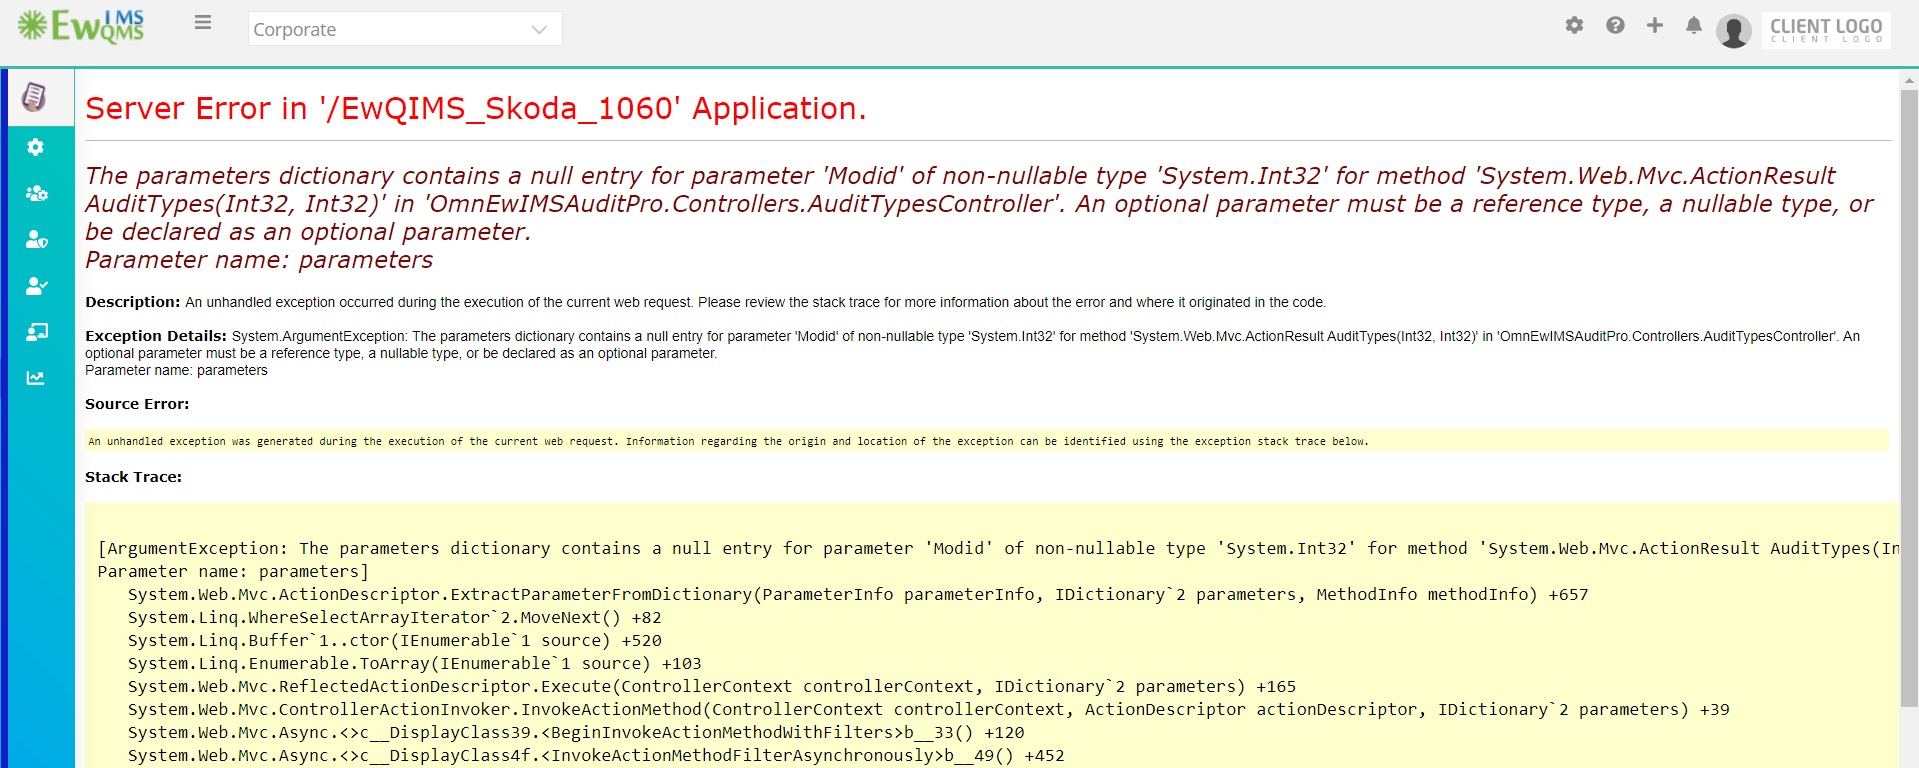
Task: Open the users group sidebar icon
Action: 36,193
